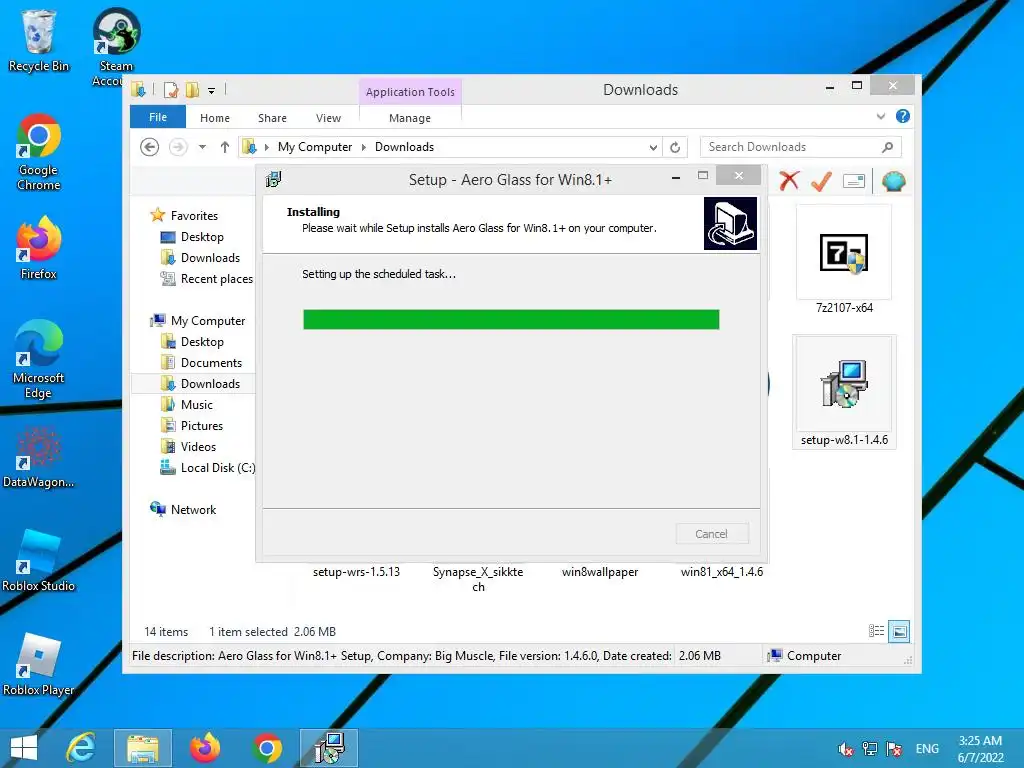Open Microsoft Edge desktop shortcut

click(x=39, y=359)
